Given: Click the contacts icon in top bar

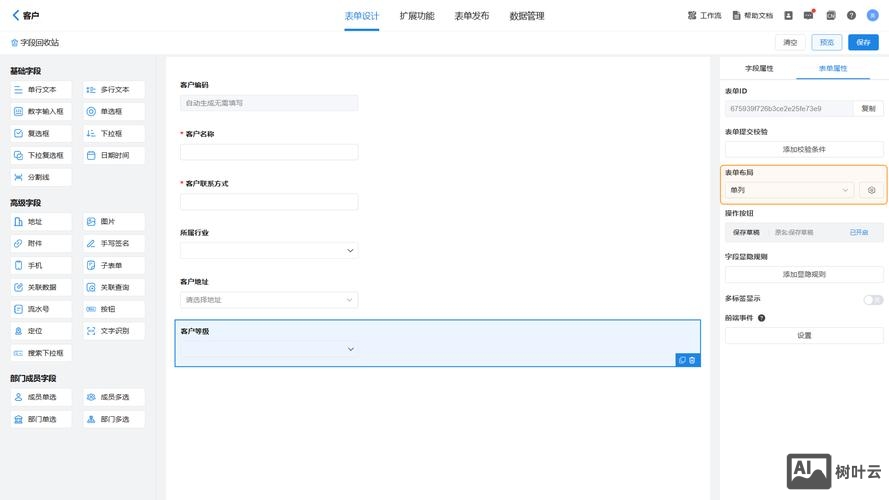Looking at the screenshot, I should [x=788, y=15].
